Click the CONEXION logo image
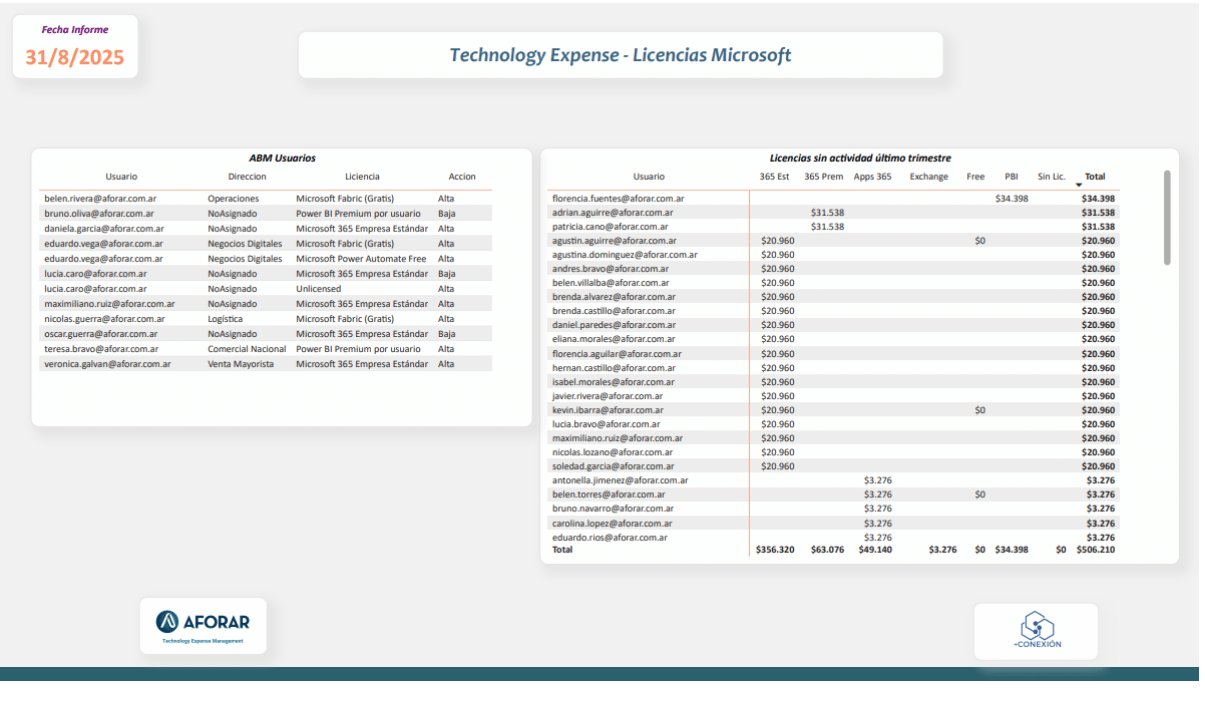 click(x=1036, y=631)
